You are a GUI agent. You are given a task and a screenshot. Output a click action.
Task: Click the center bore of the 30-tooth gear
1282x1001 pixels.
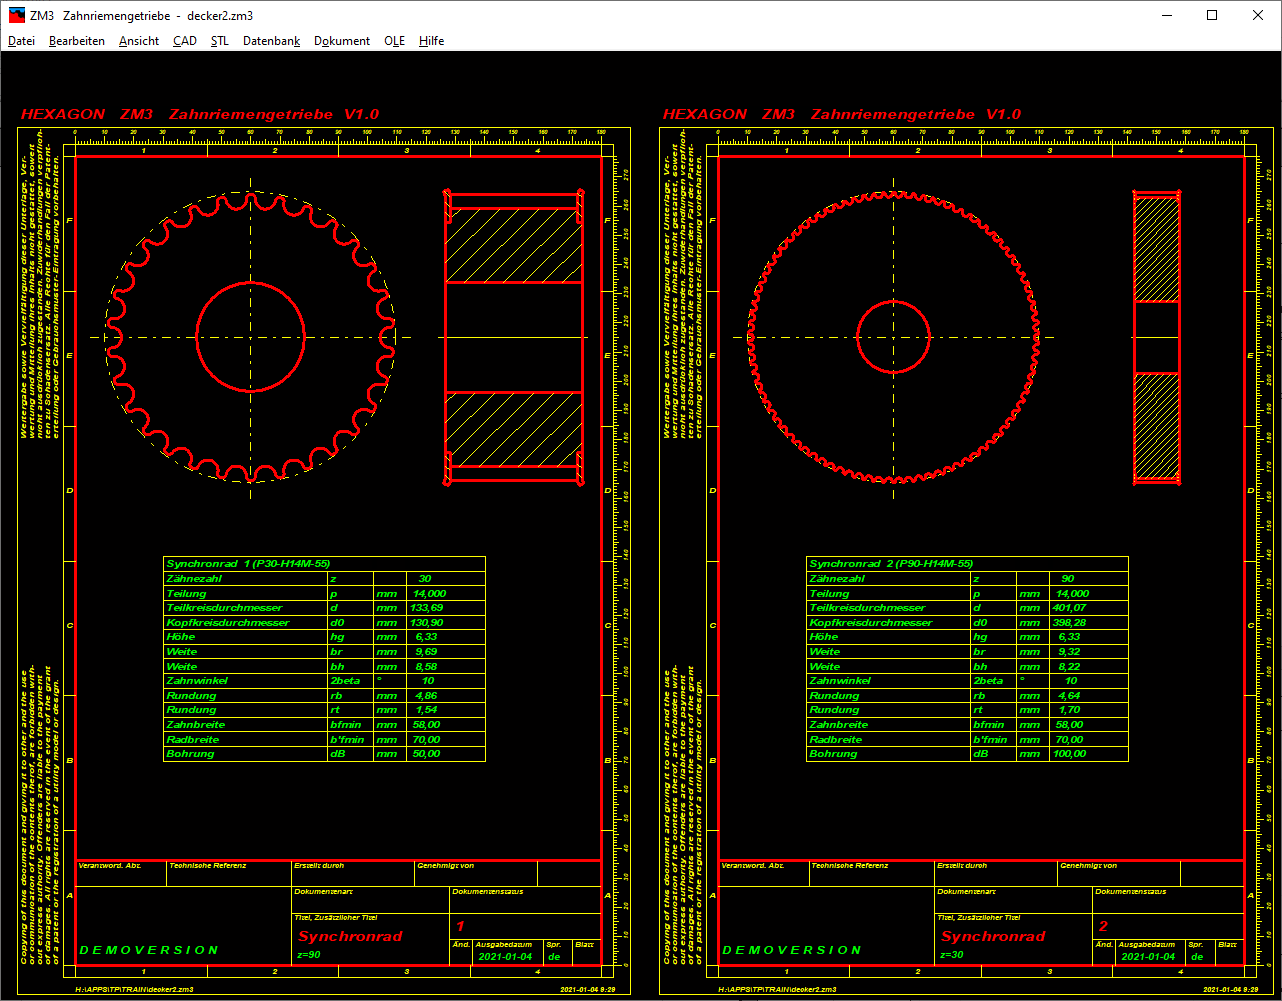click(x=250, y=337)
